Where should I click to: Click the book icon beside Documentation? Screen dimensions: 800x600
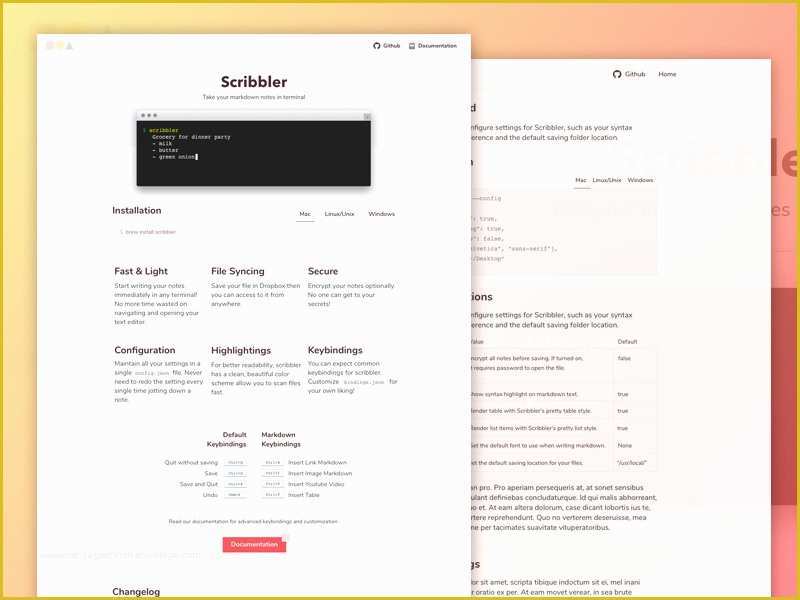[412, 46]
